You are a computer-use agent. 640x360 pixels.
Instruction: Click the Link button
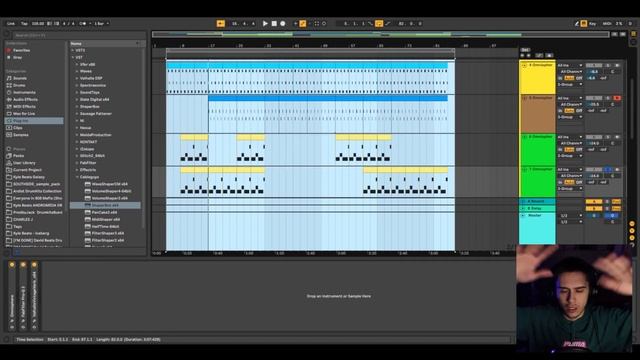pos(11,24)
